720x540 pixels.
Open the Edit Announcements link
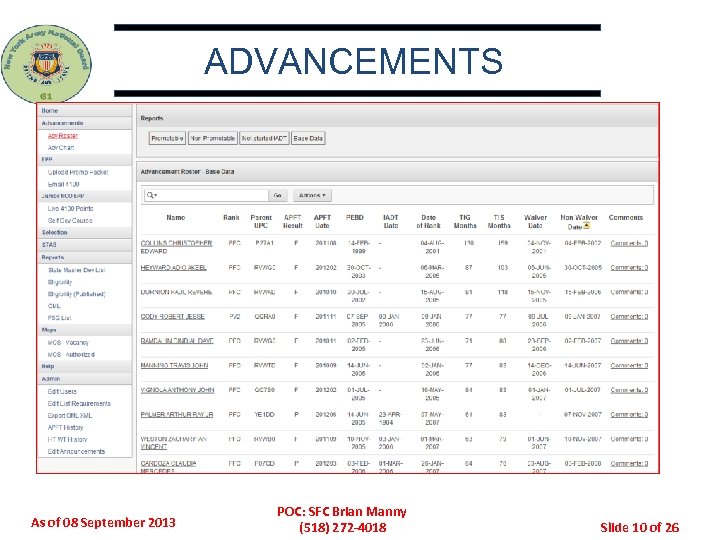[76, 451]
